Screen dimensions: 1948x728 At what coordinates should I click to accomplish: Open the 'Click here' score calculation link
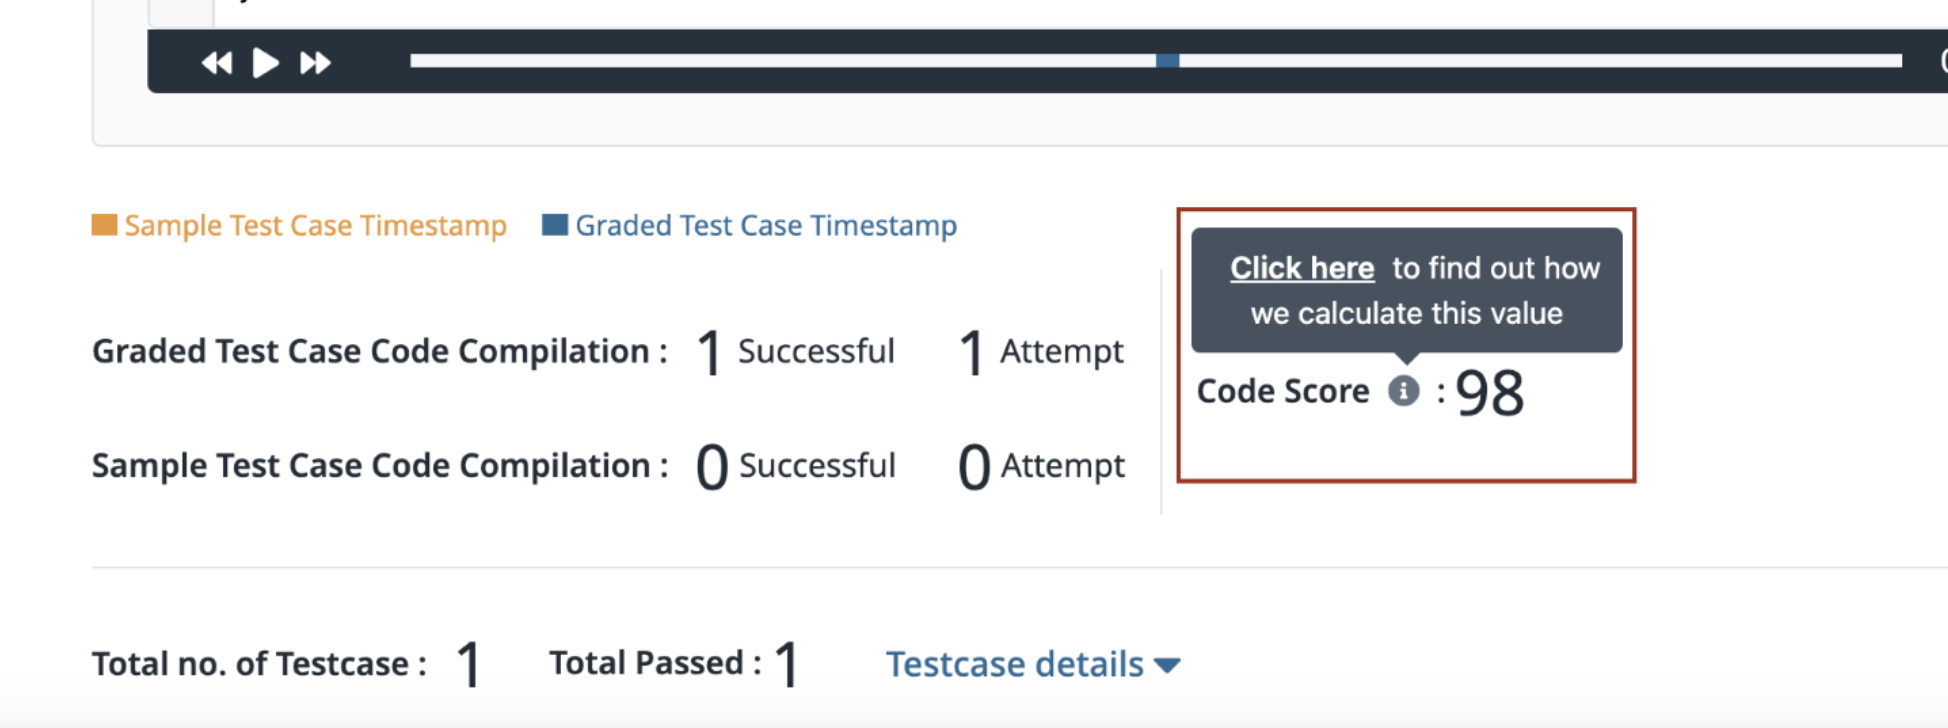(1302, 268)
